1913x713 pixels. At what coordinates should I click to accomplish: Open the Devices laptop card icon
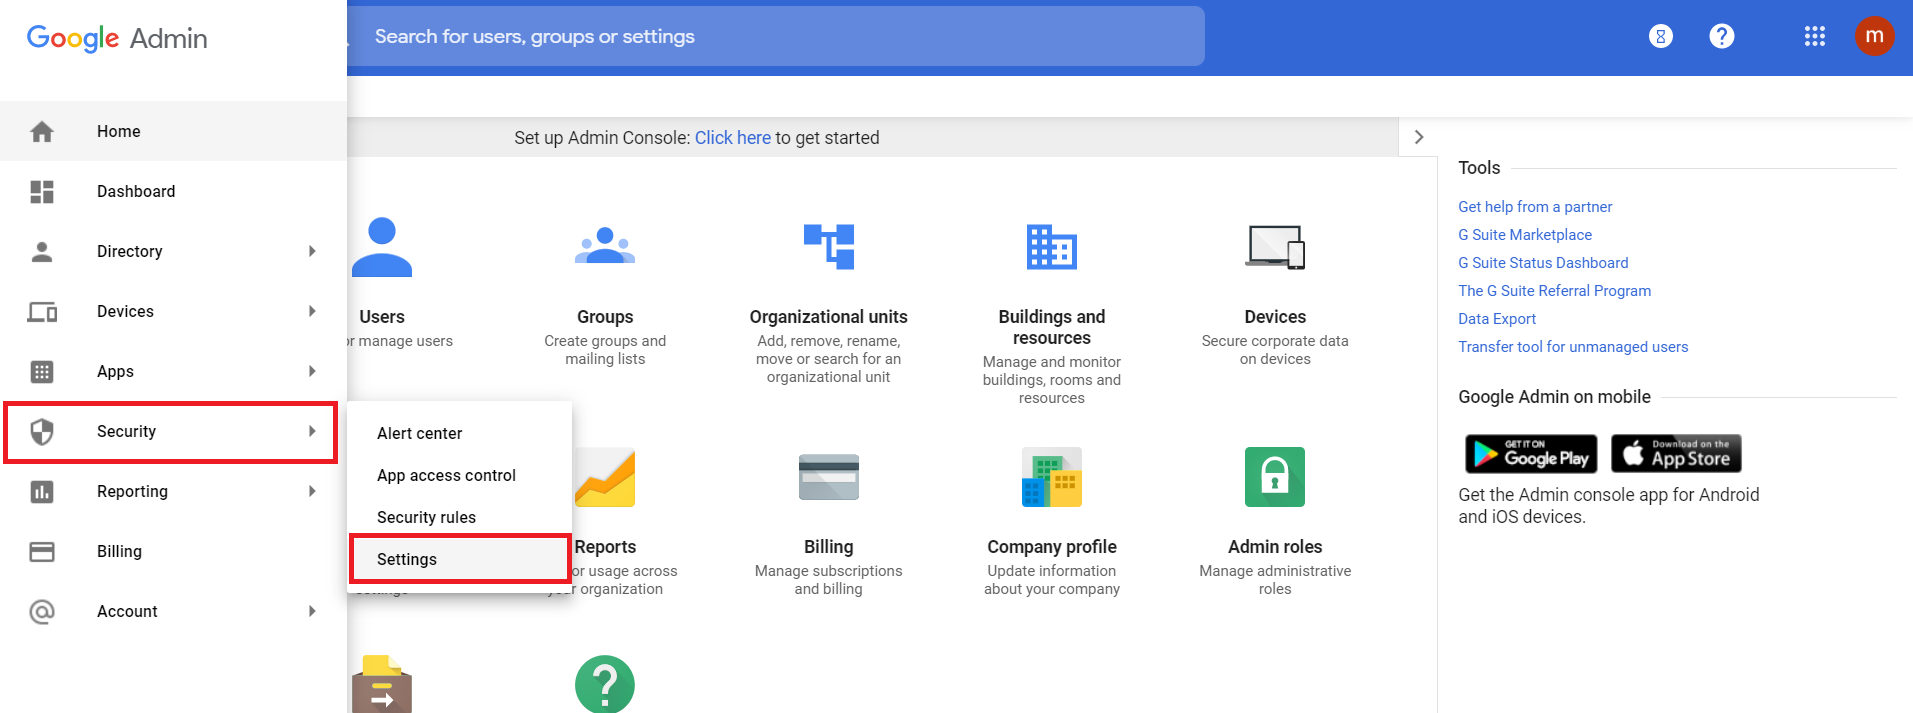(1275, 247)
